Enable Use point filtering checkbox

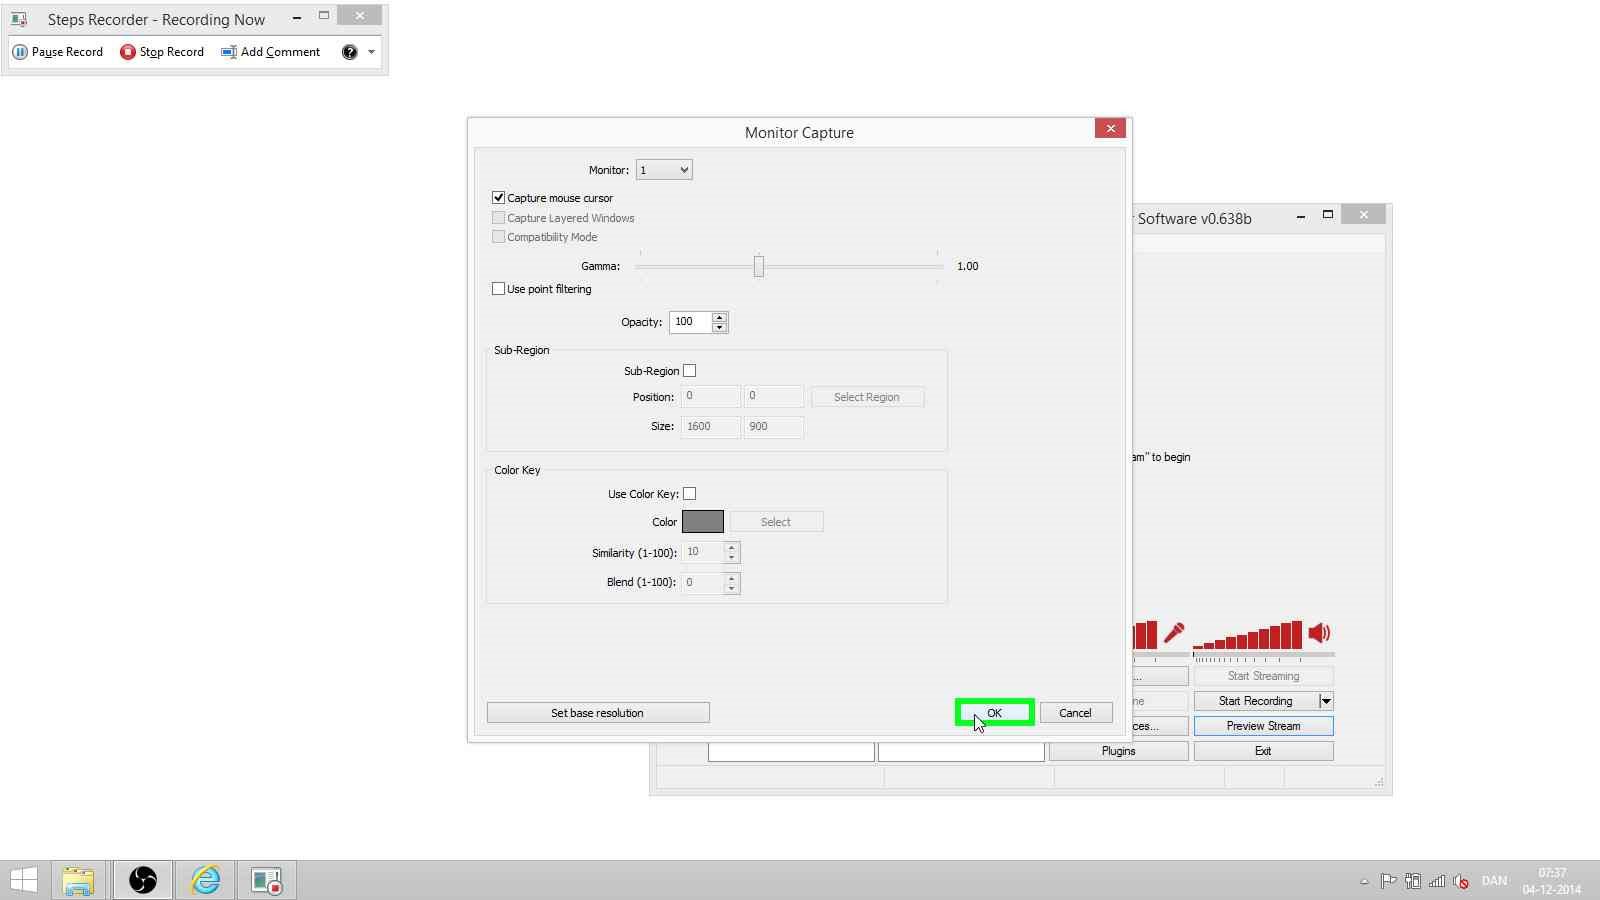[498, 289]
